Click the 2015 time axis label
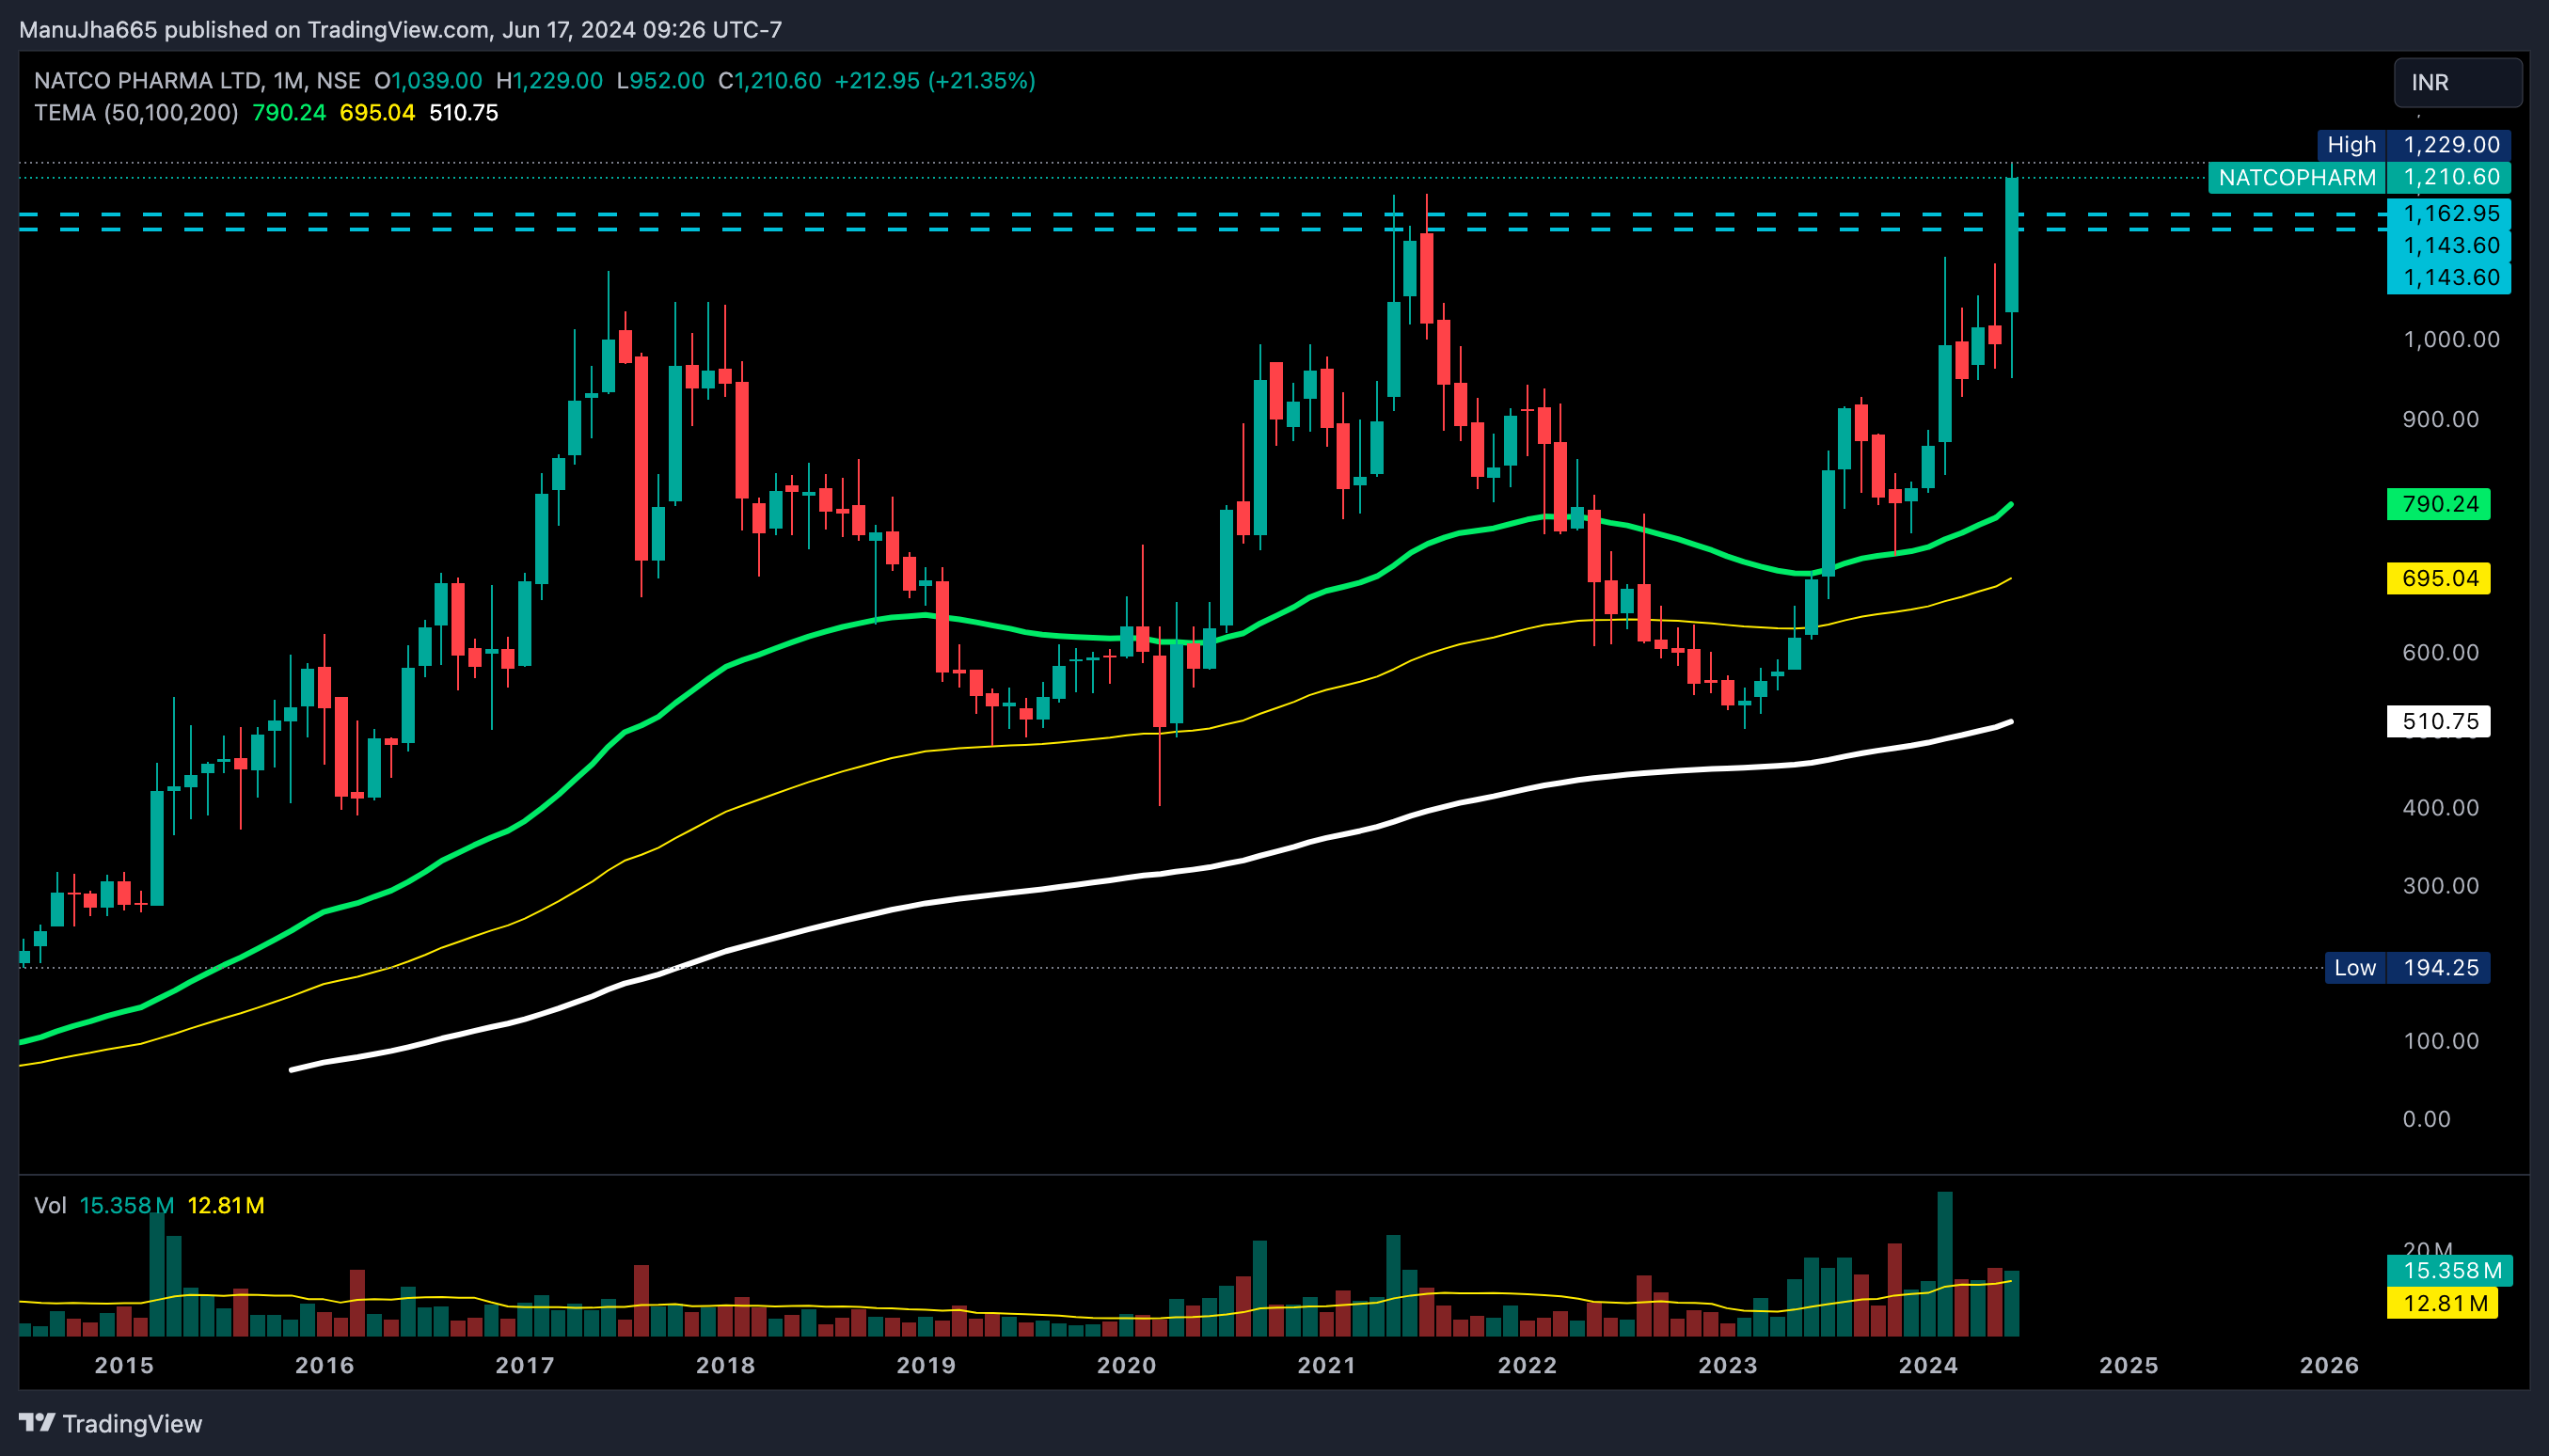2549x1456 pixels. tap(124, 1365)
